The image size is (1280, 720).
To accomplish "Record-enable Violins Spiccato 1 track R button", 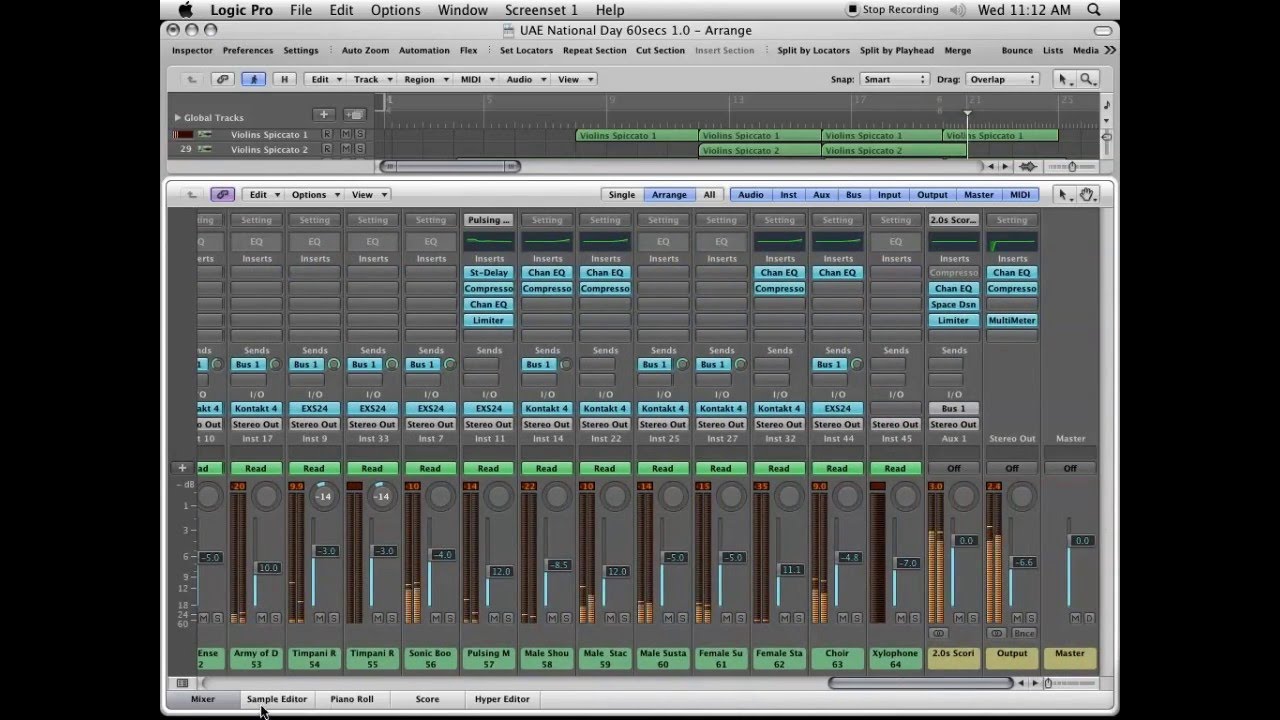I will [x=327, y=134].
